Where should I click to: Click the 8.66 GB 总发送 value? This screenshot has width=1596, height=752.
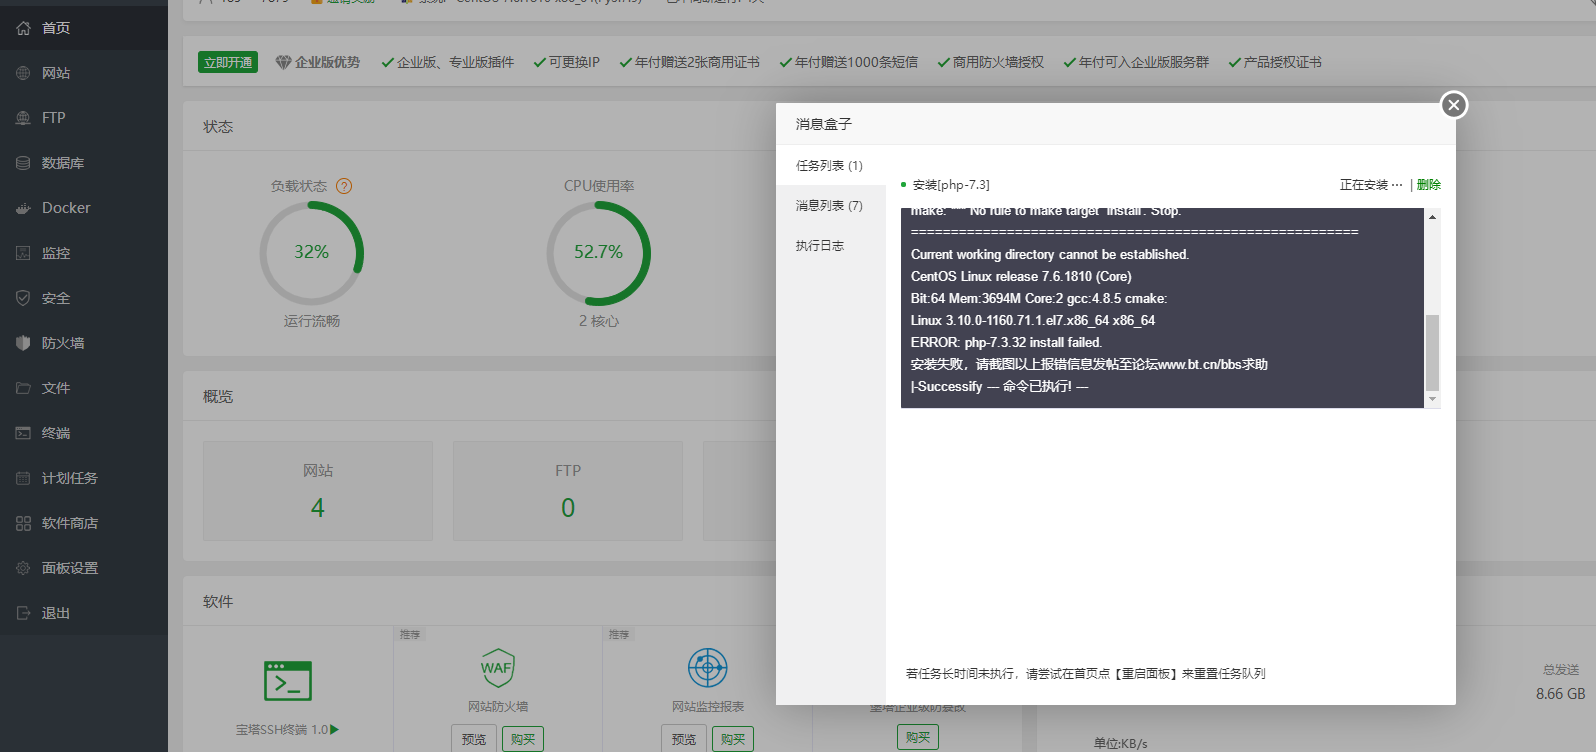click(1561, 693)
